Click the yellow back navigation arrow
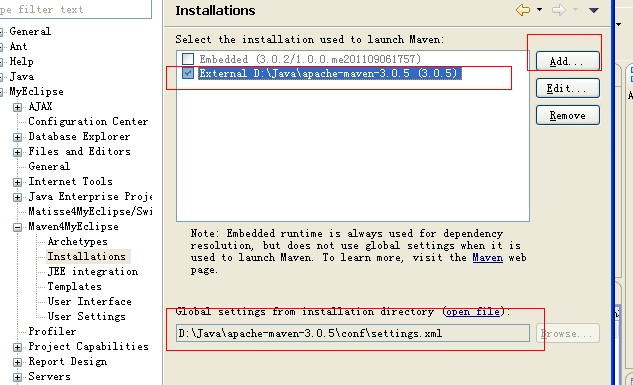The width and height of the screenshot is (633, 385). click(x=523, y=10)
